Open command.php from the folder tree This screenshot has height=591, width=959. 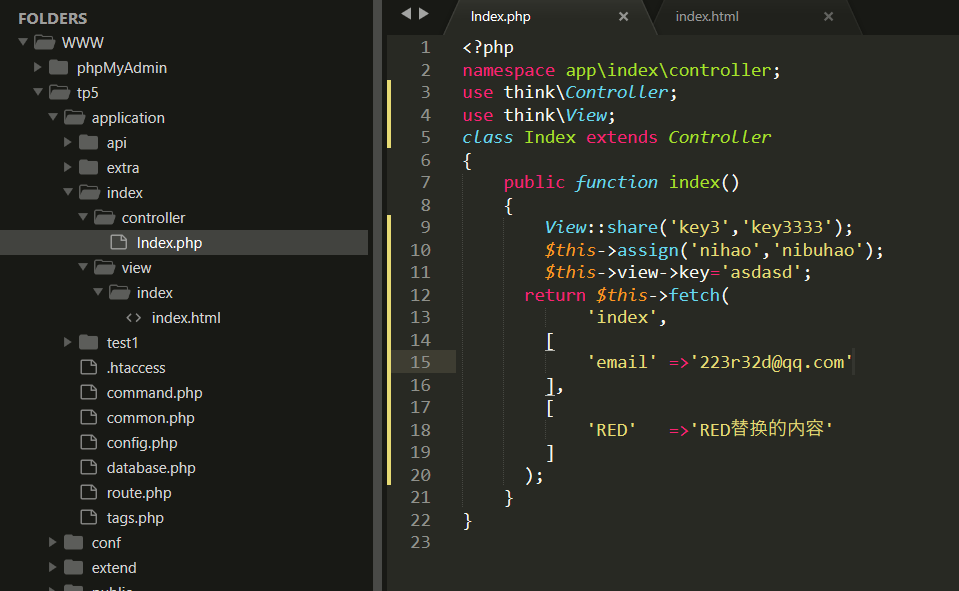154,393
